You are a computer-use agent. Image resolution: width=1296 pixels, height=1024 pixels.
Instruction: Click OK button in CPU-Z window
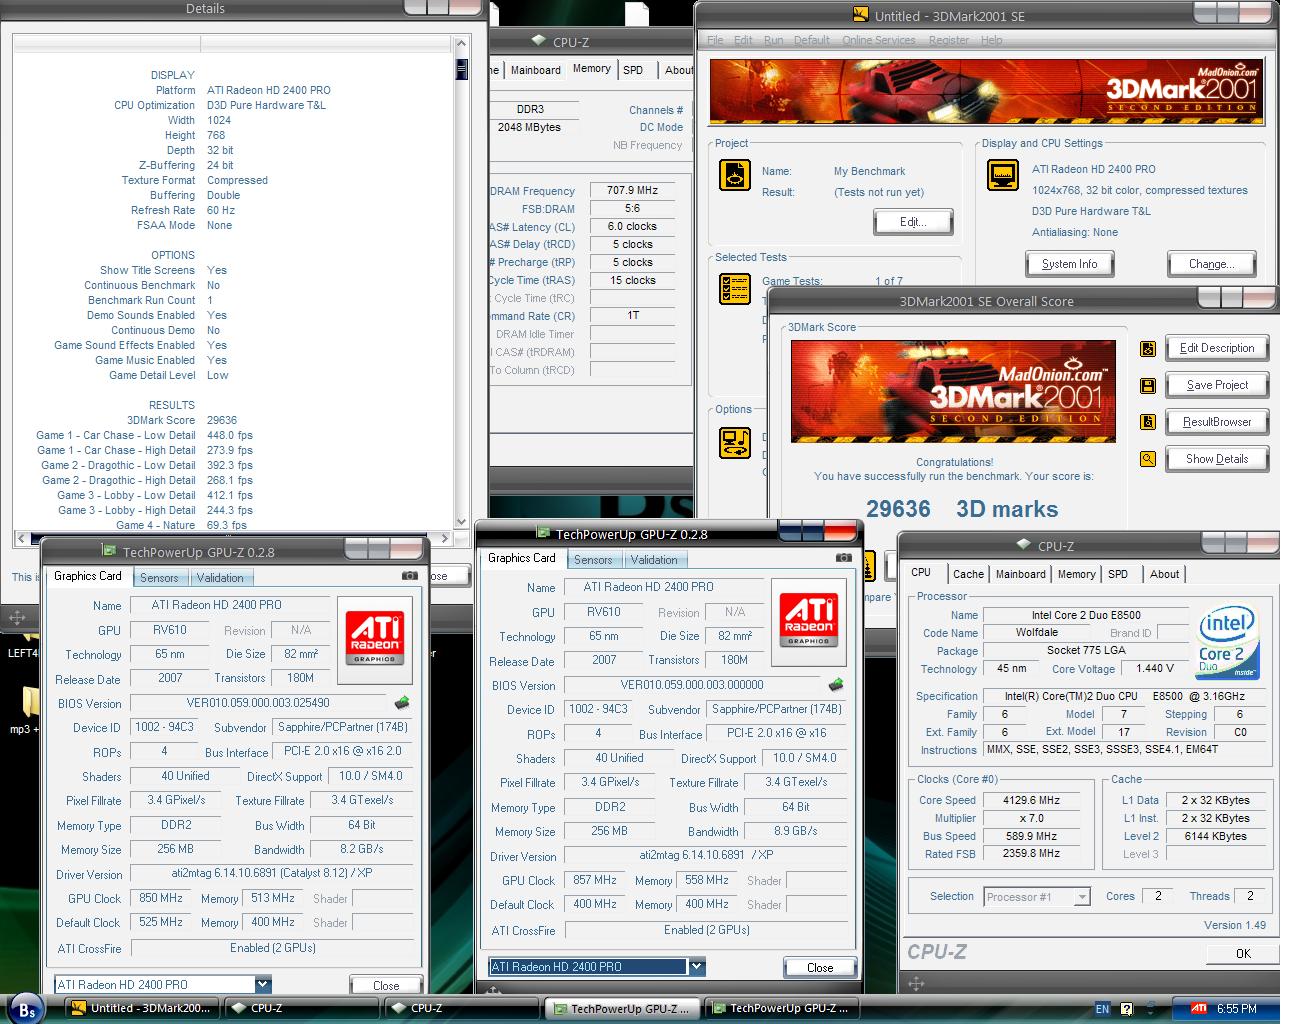1243,953
